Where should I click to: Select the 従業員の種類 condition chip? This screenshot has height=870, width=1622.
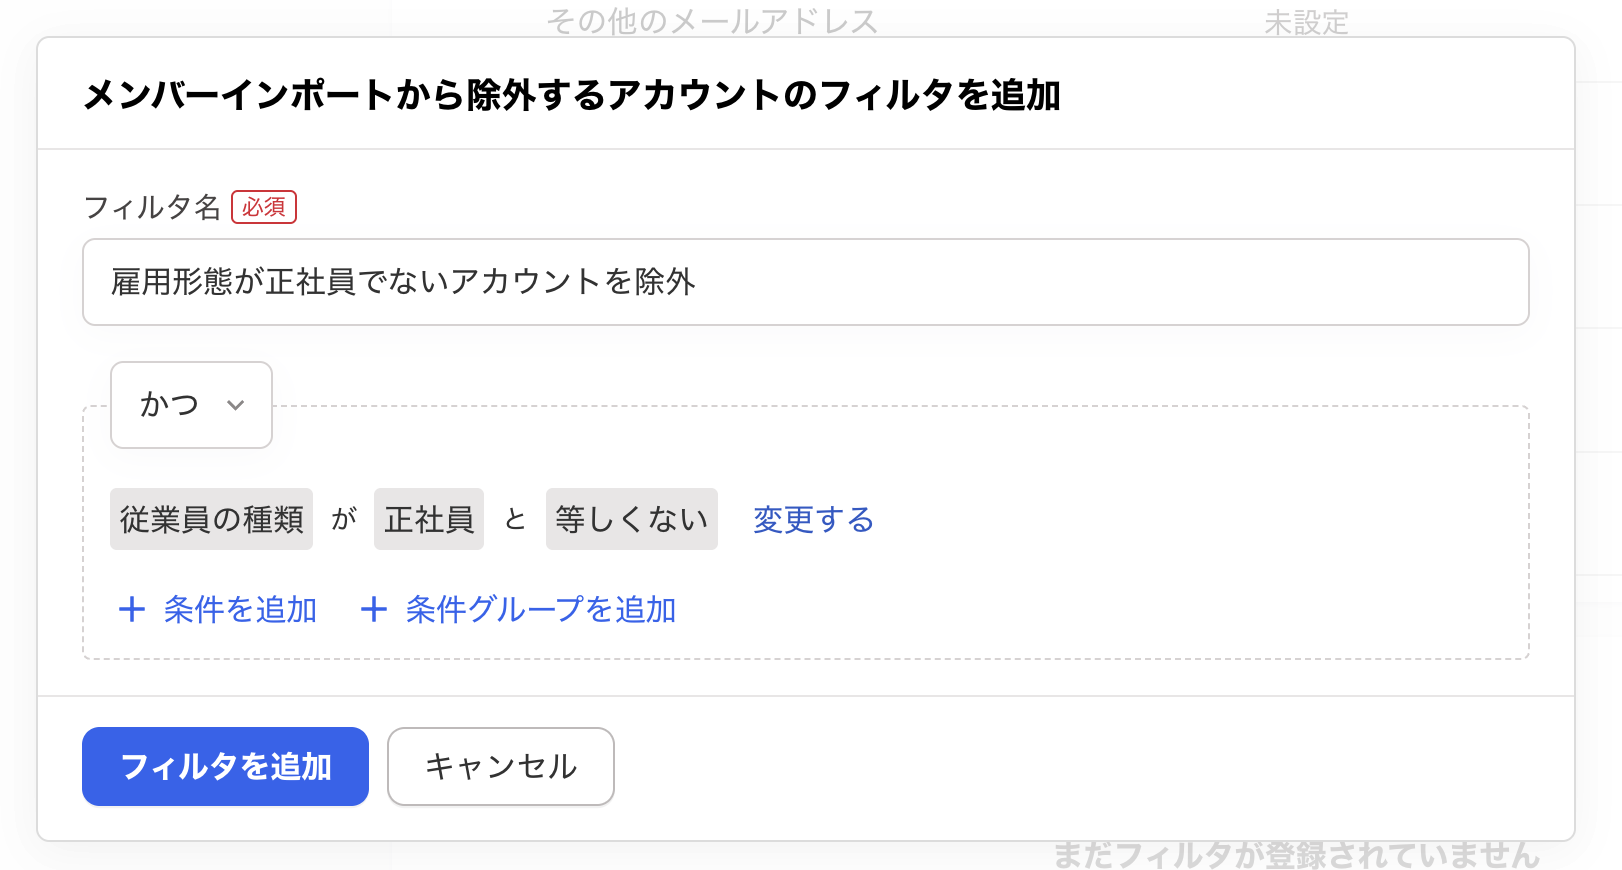pos(211,519)
